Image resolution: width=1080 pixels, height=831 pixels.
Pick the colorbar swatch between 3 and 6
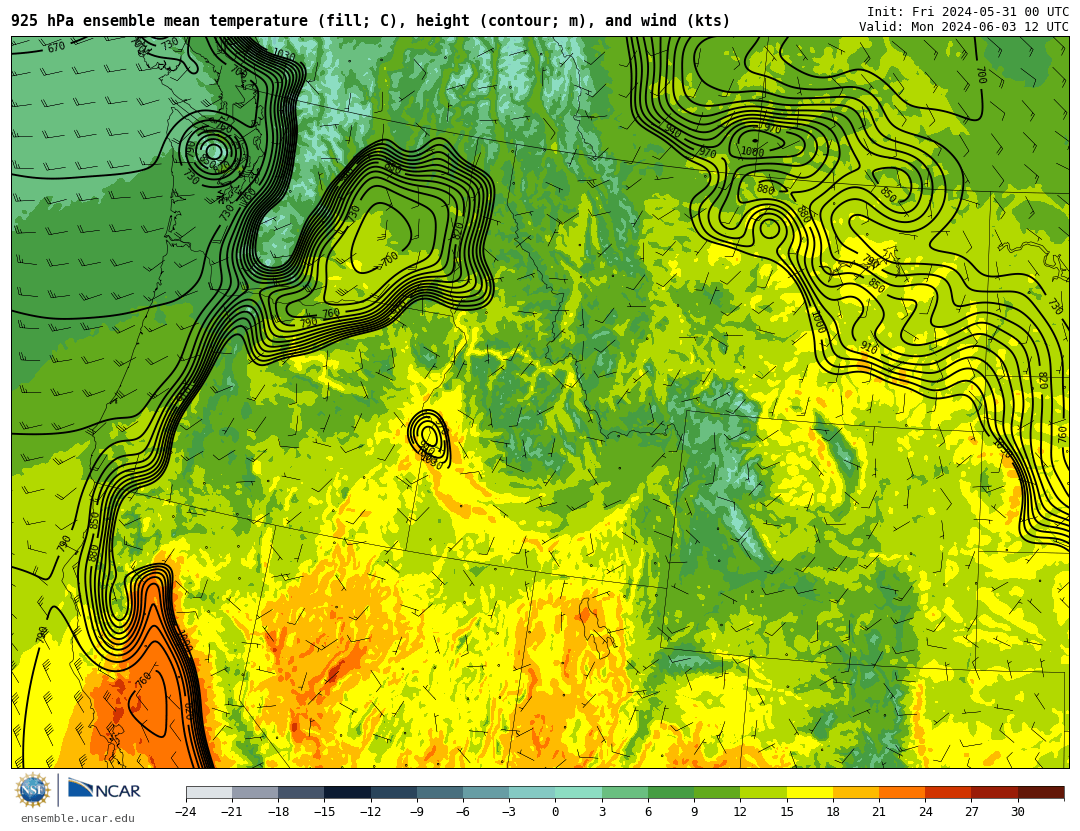coord(625,792)
